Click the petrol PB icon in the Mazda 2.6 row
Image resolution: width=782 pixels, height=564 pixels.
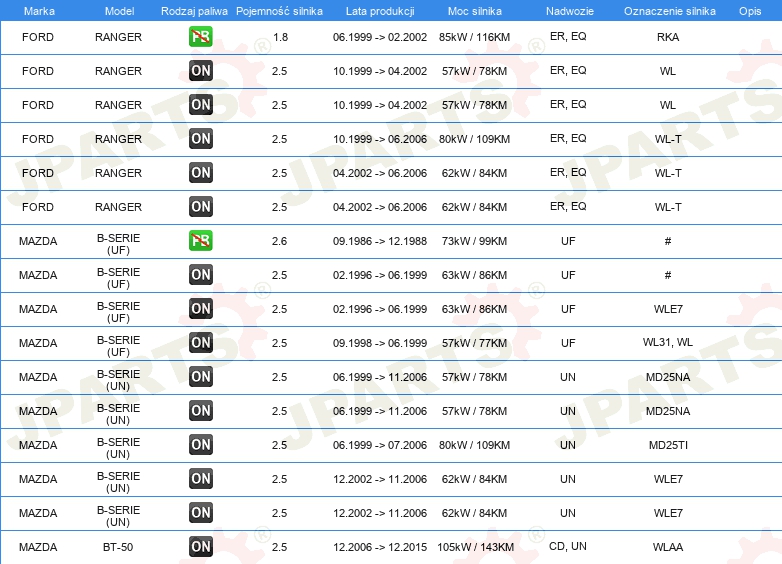[x=200, y=241]
